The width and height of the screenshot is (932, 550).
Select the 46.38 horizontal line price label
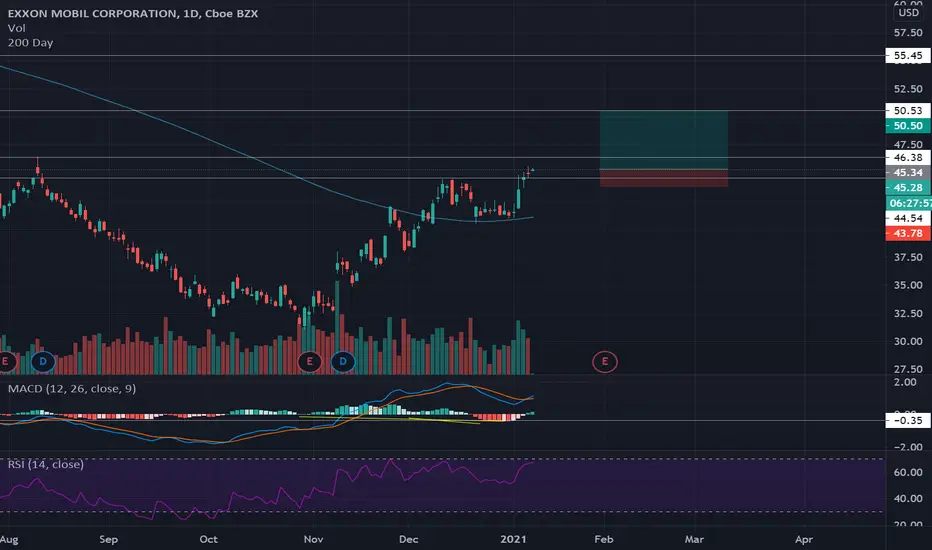(908, 158)
